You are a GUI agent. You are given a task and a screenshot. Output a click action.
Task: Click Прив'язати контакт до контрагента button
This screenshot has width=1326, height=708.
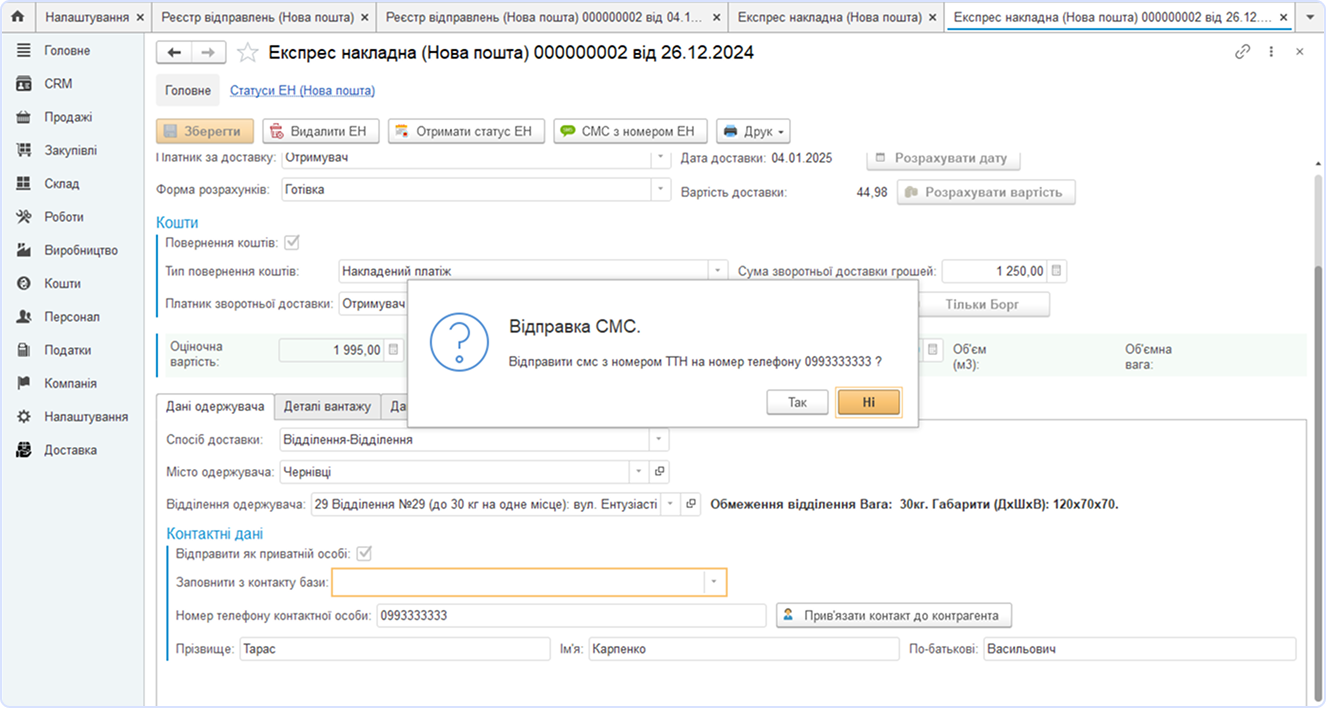[x=894, y=615]
